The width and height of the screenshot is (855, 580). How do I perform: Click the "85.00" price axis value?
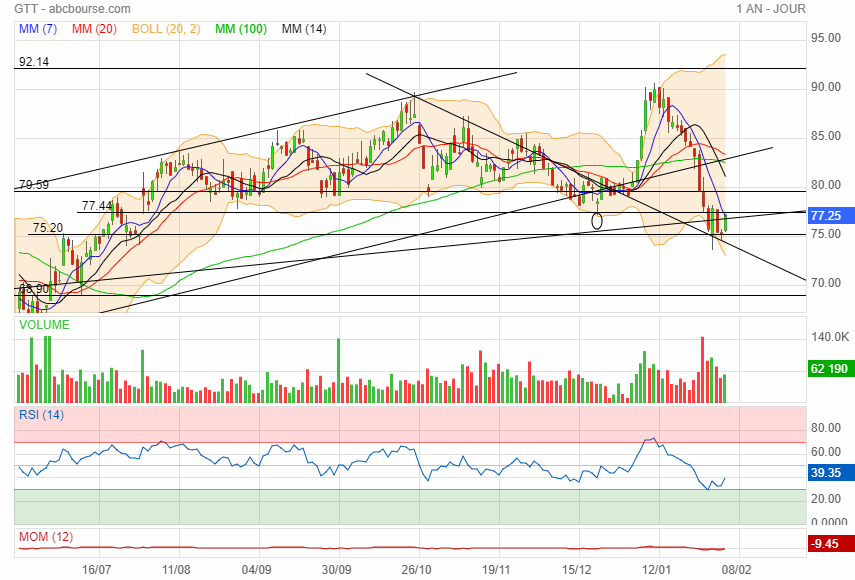[x=826, y=136]
